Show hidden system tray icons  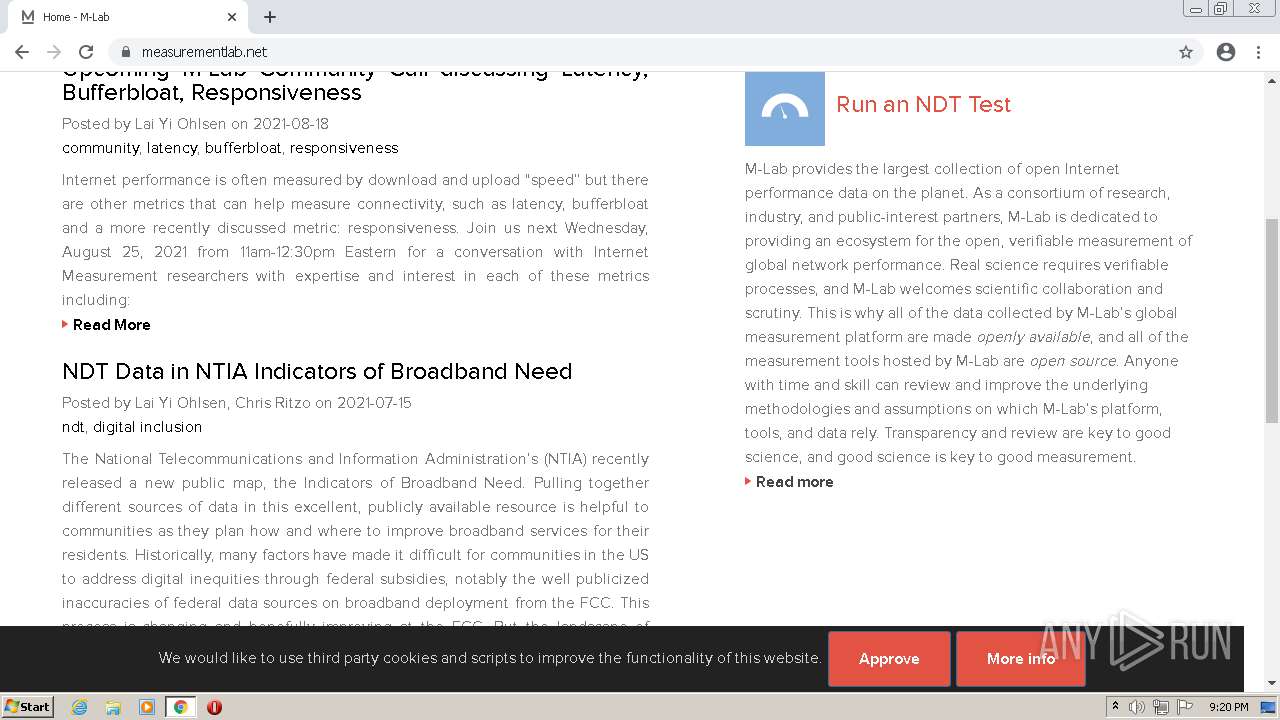[1115, 707]
